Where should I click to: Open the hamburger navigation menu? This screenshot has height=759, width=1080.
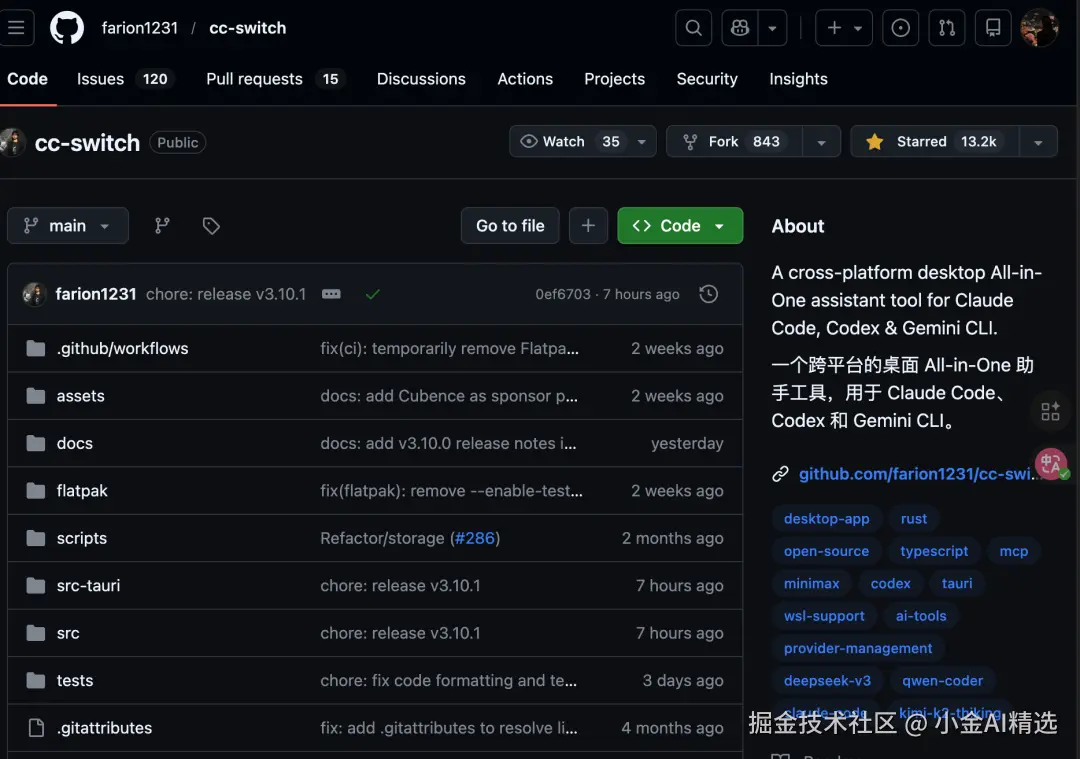pos(15,28)
